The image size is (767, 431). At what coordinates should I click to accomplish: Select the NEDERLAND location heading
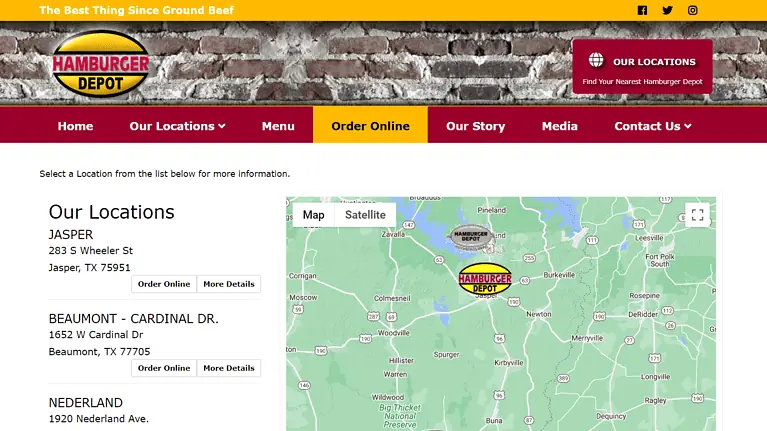tap(86, 403)
